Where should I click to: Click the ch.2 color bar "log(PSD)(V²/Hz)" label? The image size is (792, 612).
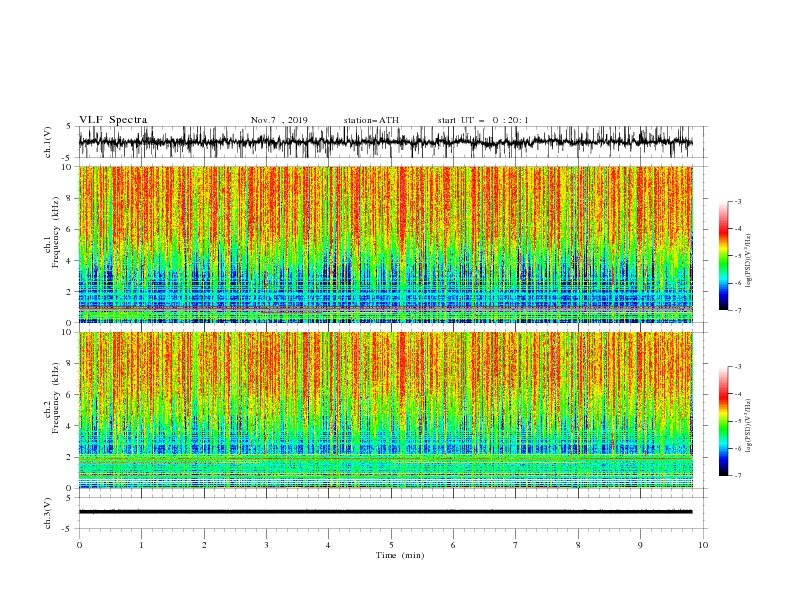coord(749,425)
